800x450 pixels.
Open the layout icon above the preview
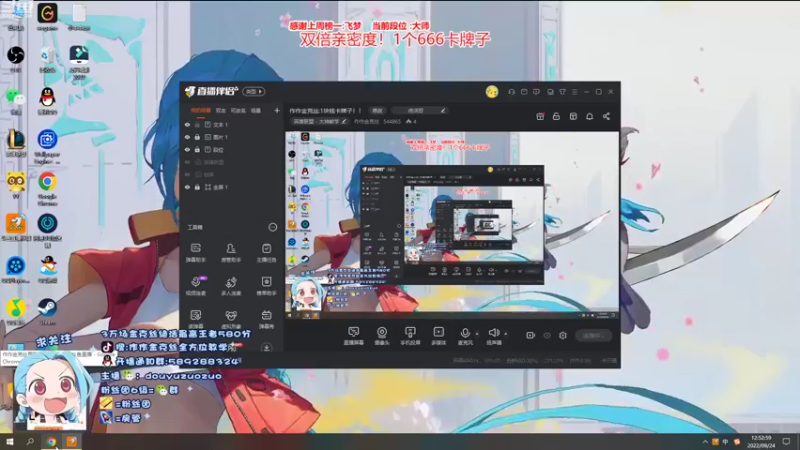pyautogui.click(x=573, y=116)
